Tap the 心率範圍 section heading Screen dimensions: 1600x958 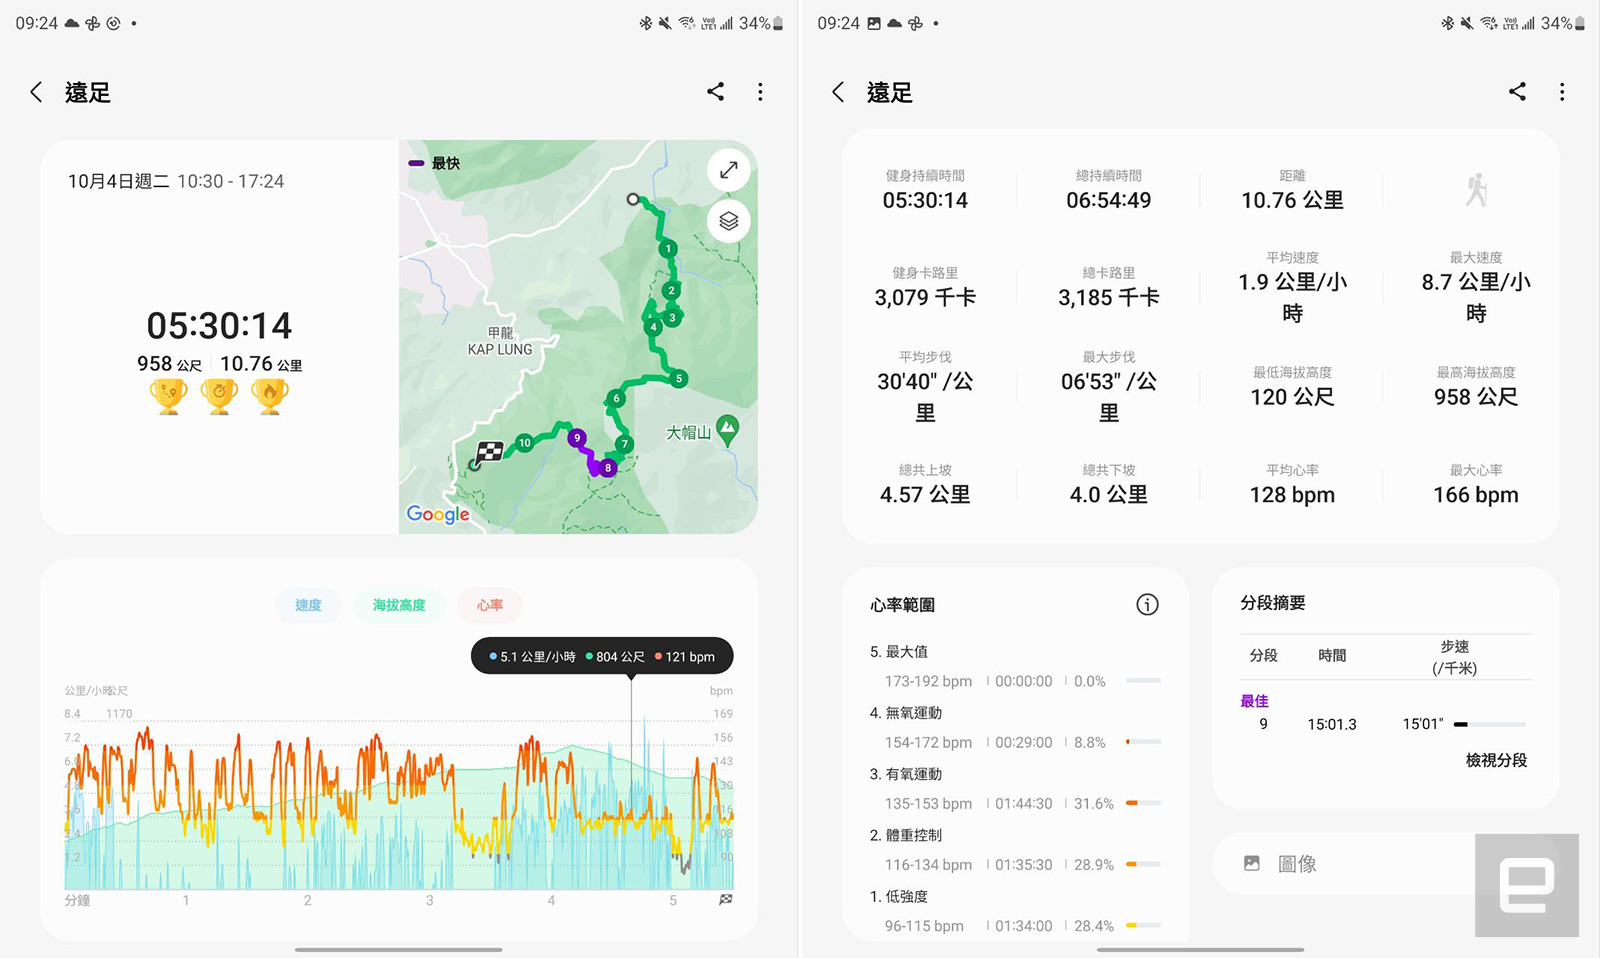coord(902,604)
